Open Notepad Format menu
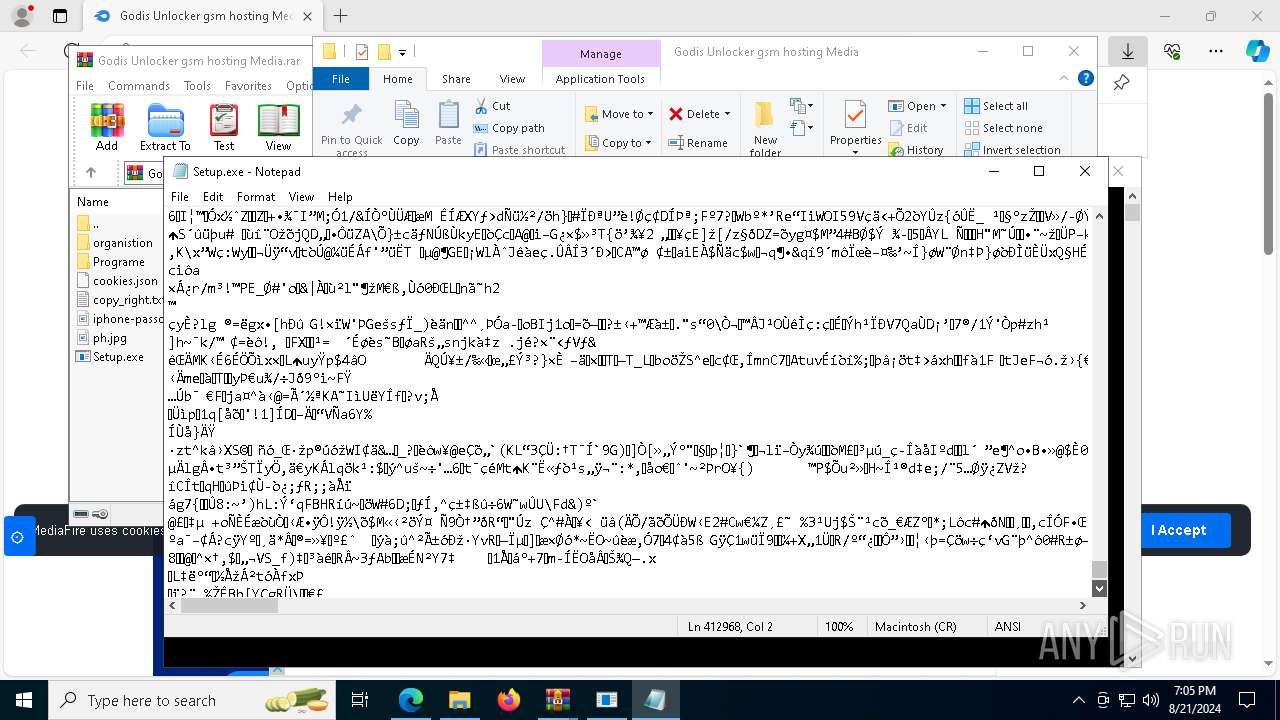This screenshot has height=720, width=1280. click(256, 197)
